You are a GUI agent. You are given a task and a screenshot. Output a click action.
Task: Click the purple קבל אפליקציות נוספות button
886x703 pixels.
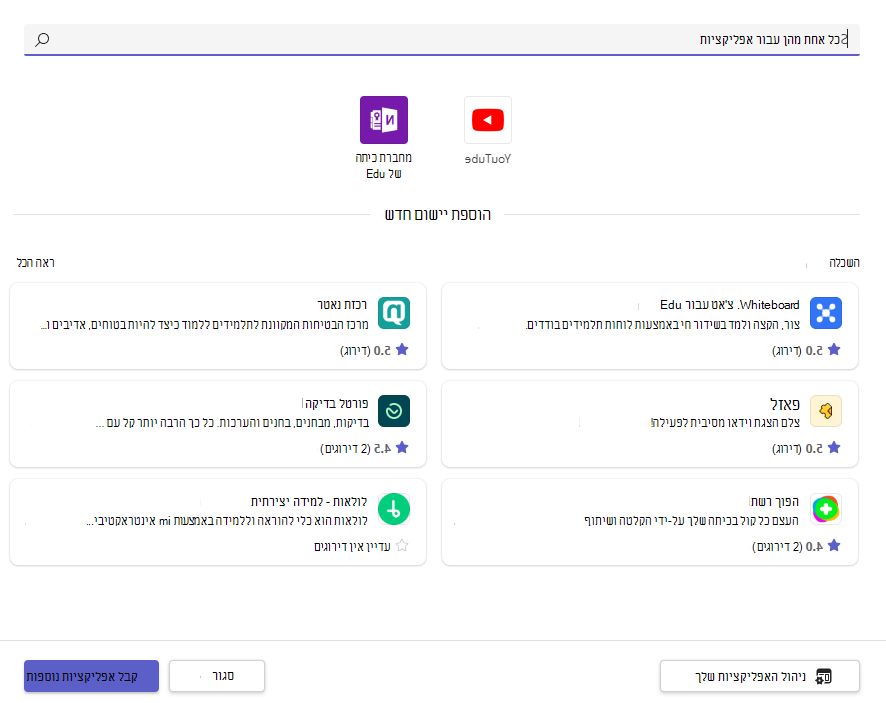[91, 676]
